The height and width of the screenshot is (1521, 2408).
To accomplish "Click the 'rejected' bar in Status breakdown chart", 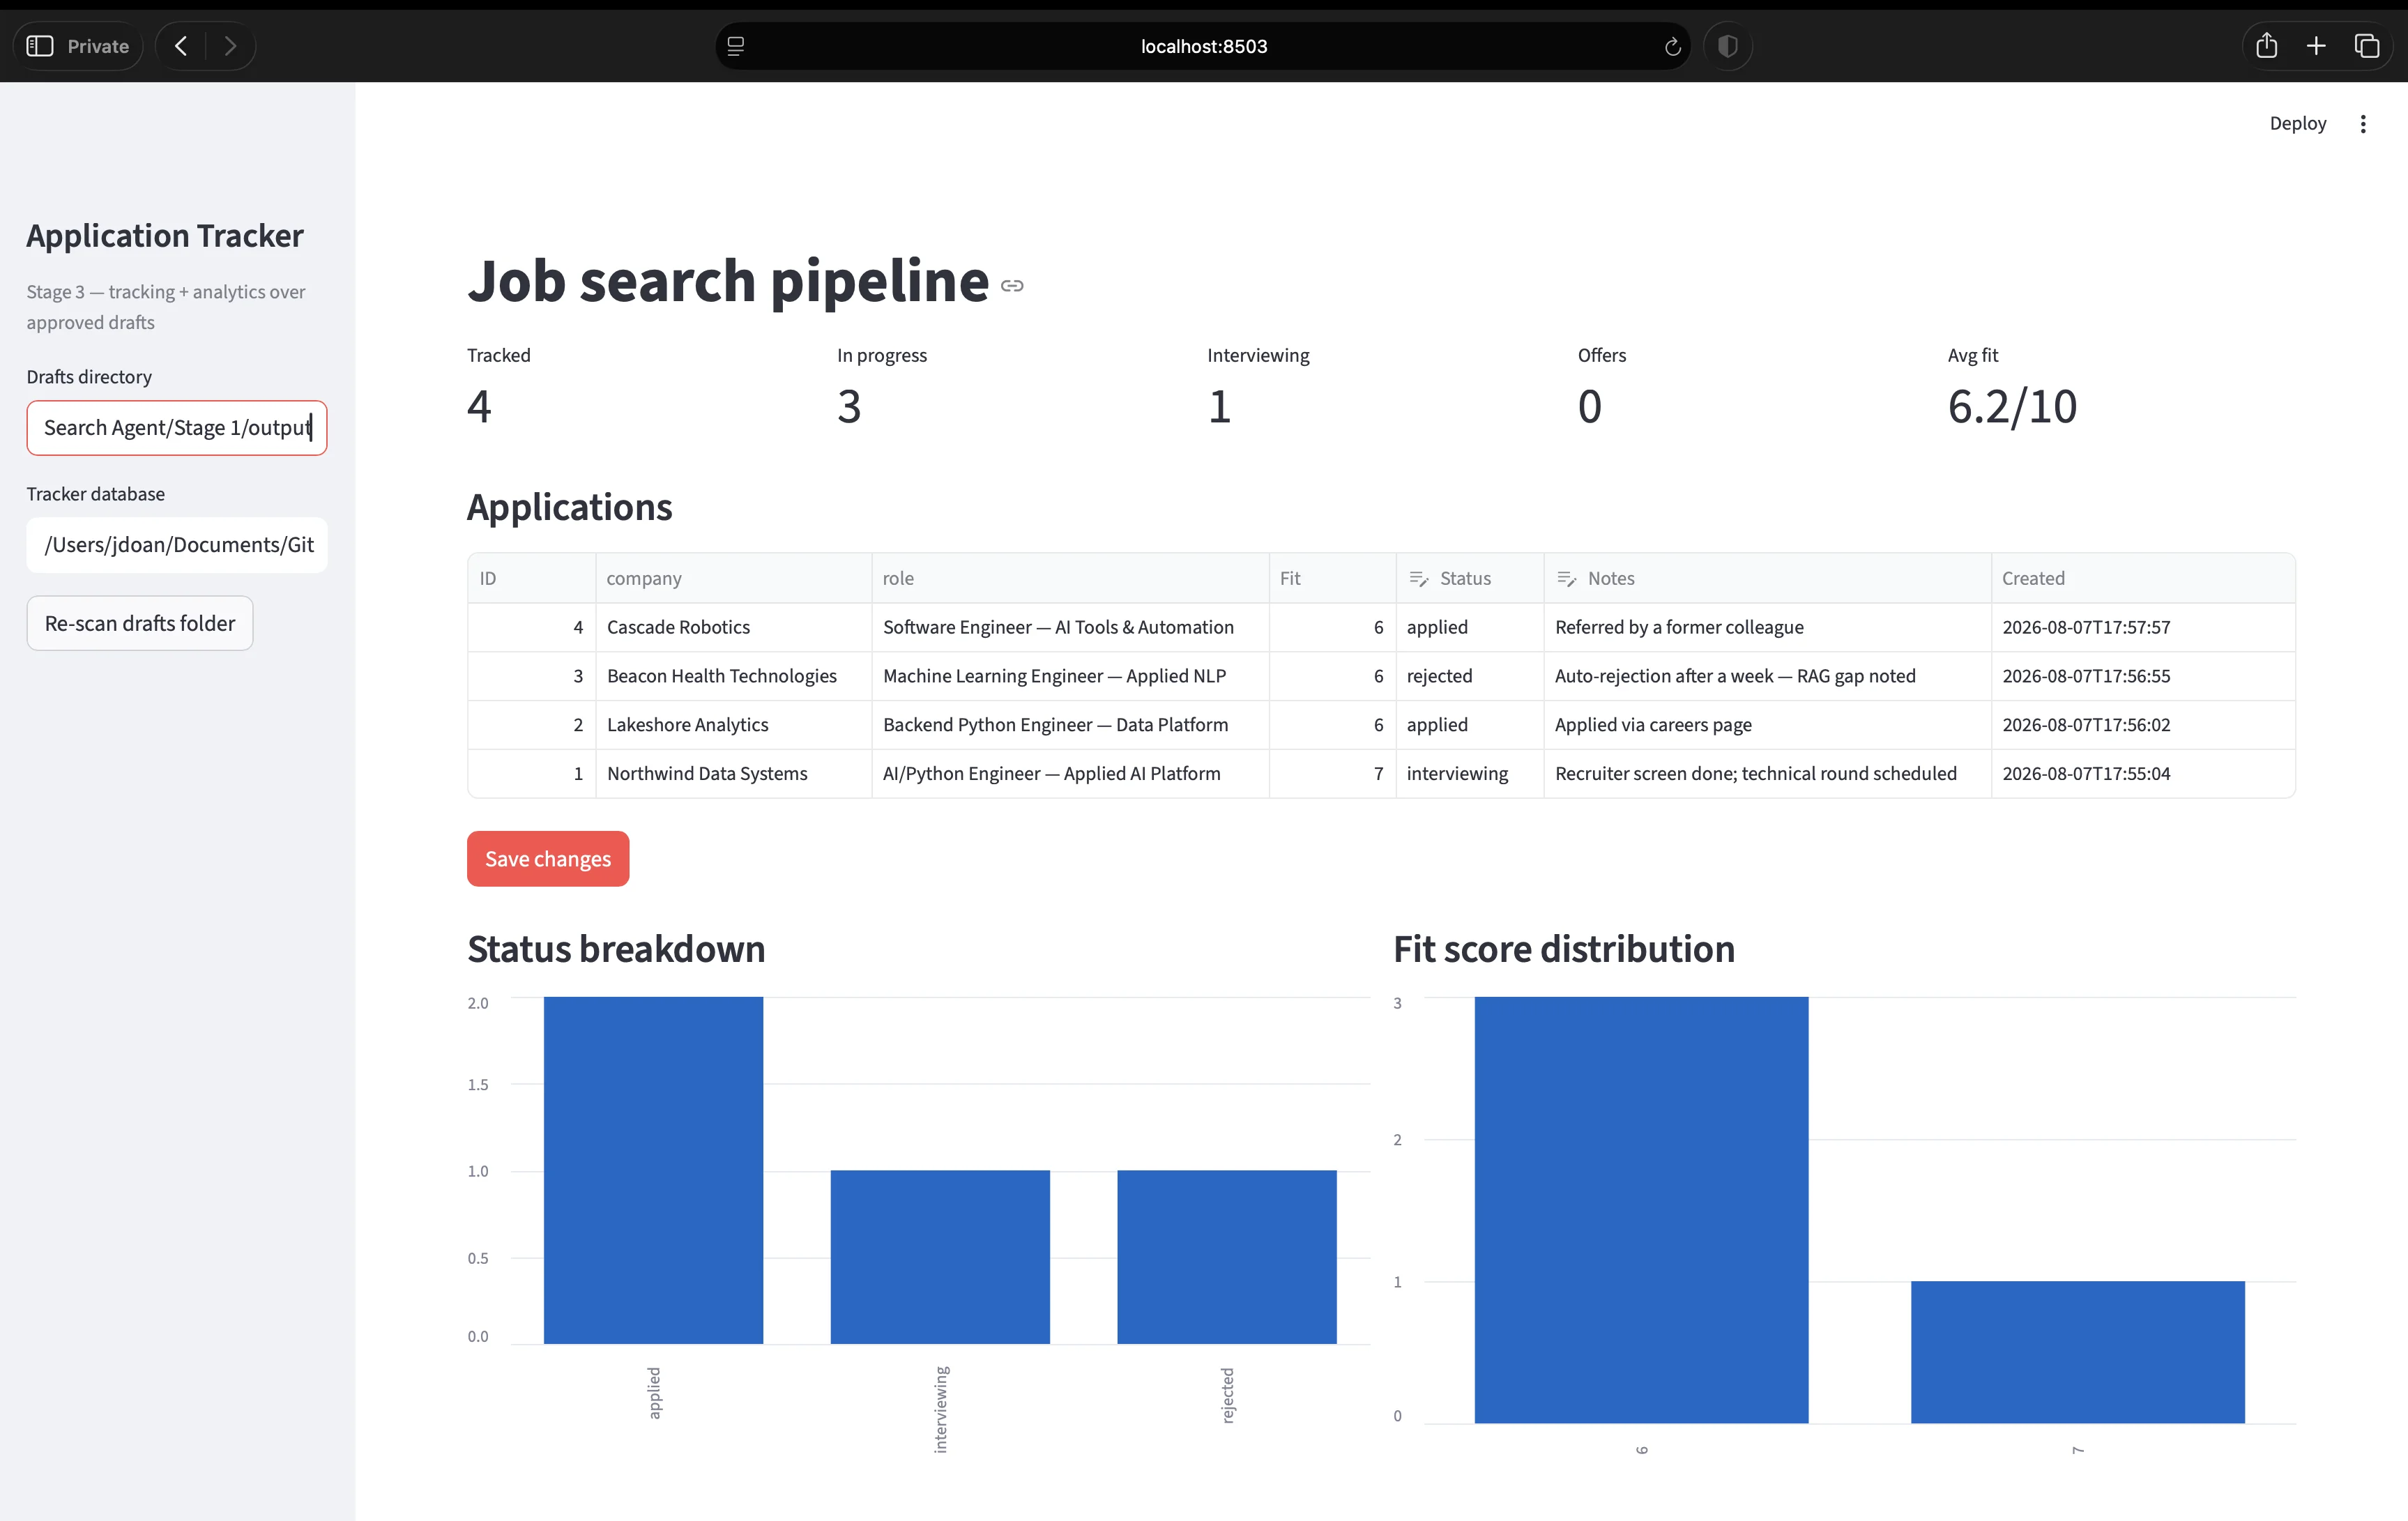I will [x=1226, y=1257].
